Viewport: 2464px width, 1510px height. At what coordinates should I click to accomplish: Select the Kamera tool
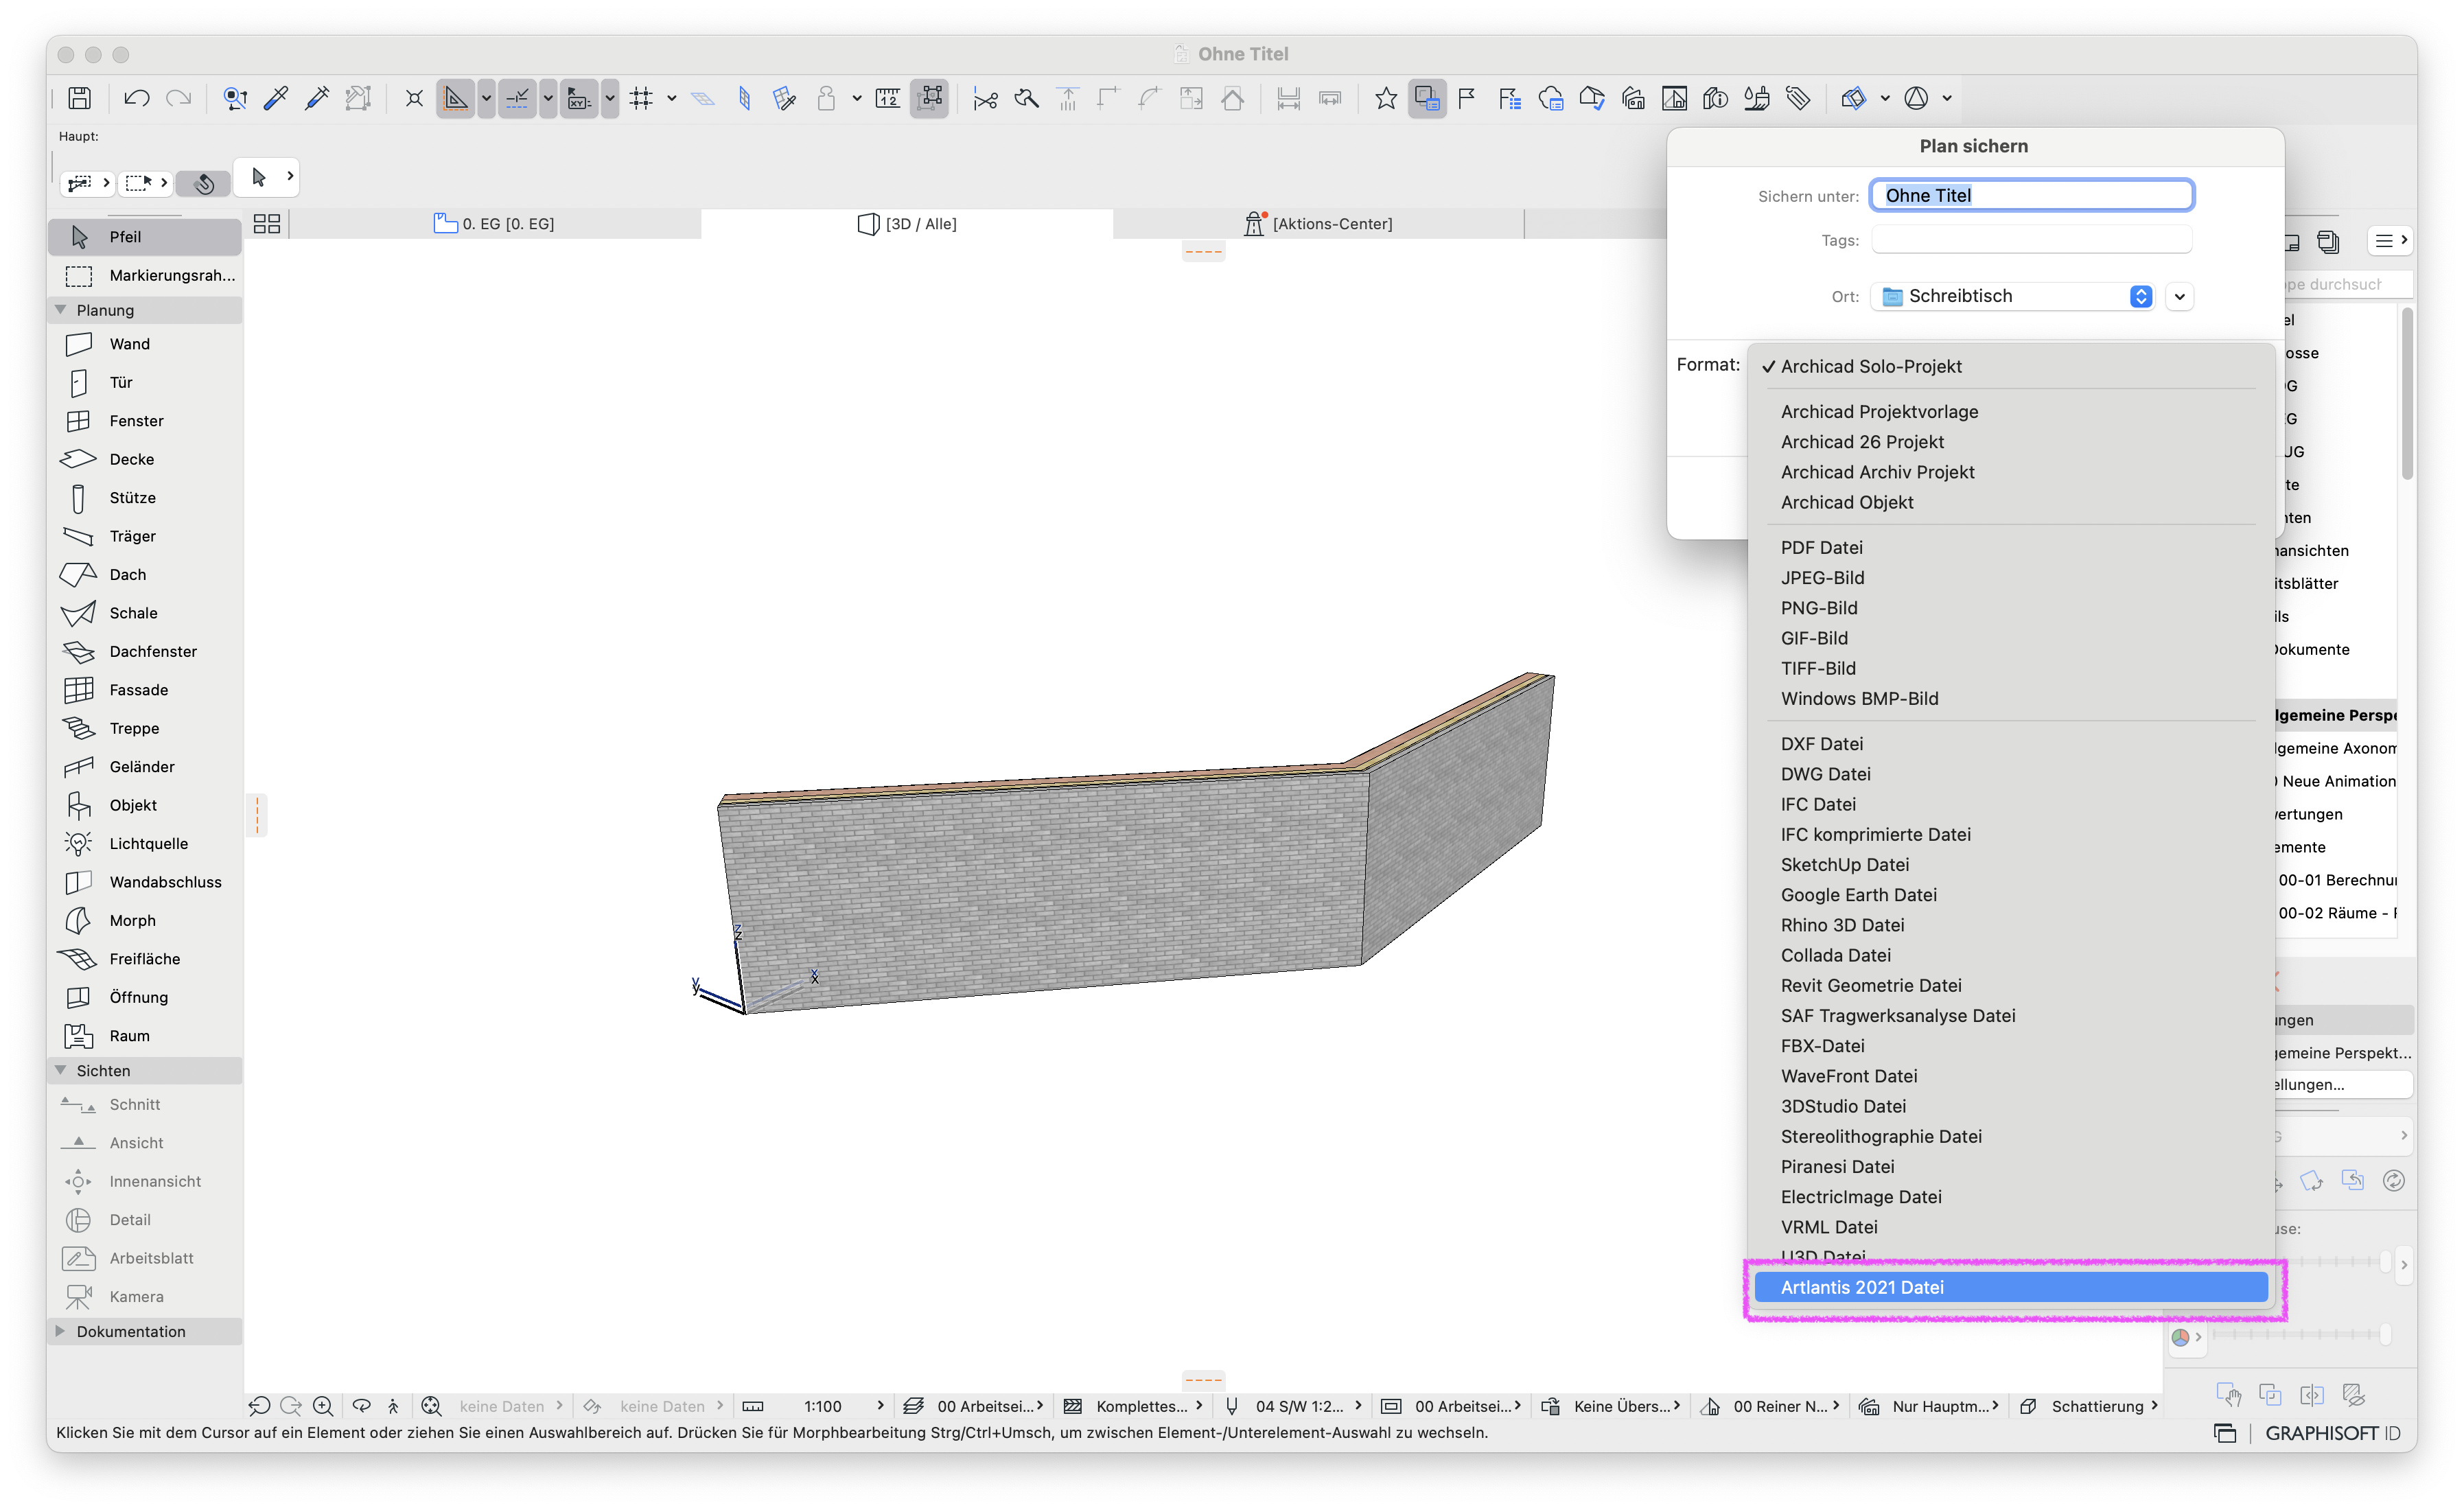pyautogui.click(x=145, y=1297)
